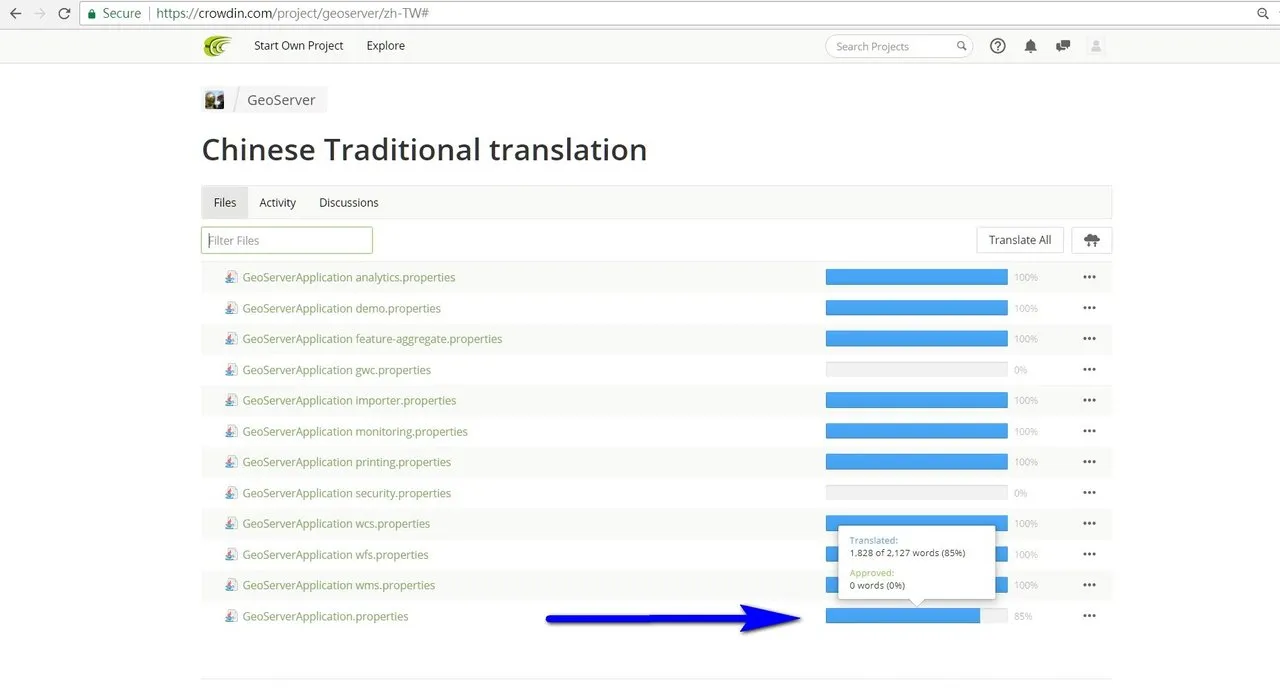Click the browser zoom magnifier icon
Screen dimensions: 1280x688
click(1263, 14)
